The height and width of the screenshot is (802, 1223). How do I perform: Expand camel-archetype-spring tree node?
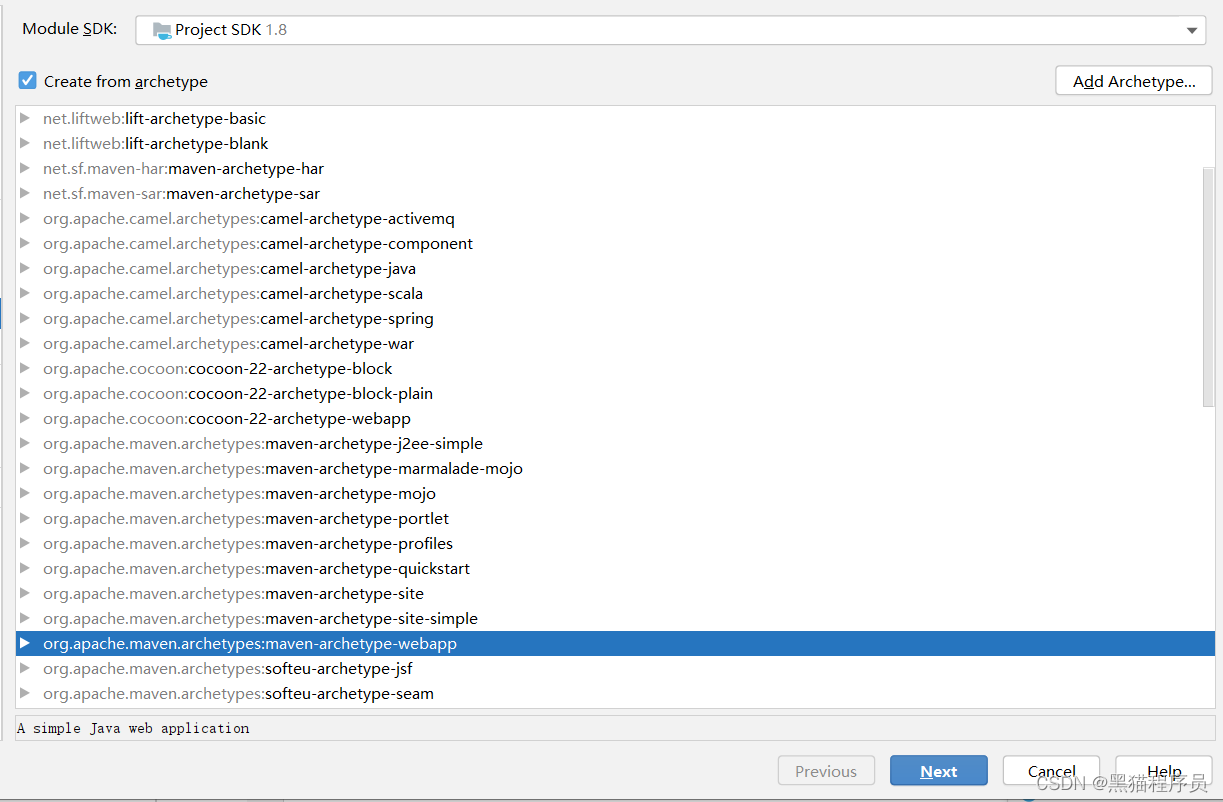click(x=25, y=318)
